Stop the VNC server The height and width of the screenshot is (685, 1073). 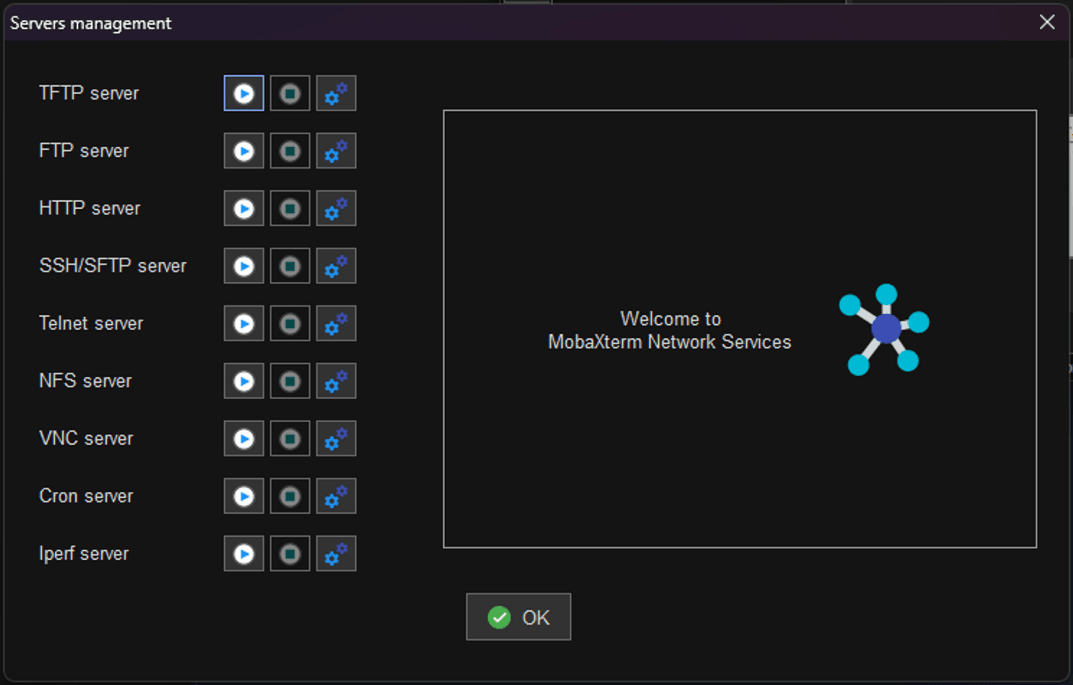[x=290, y=439]
